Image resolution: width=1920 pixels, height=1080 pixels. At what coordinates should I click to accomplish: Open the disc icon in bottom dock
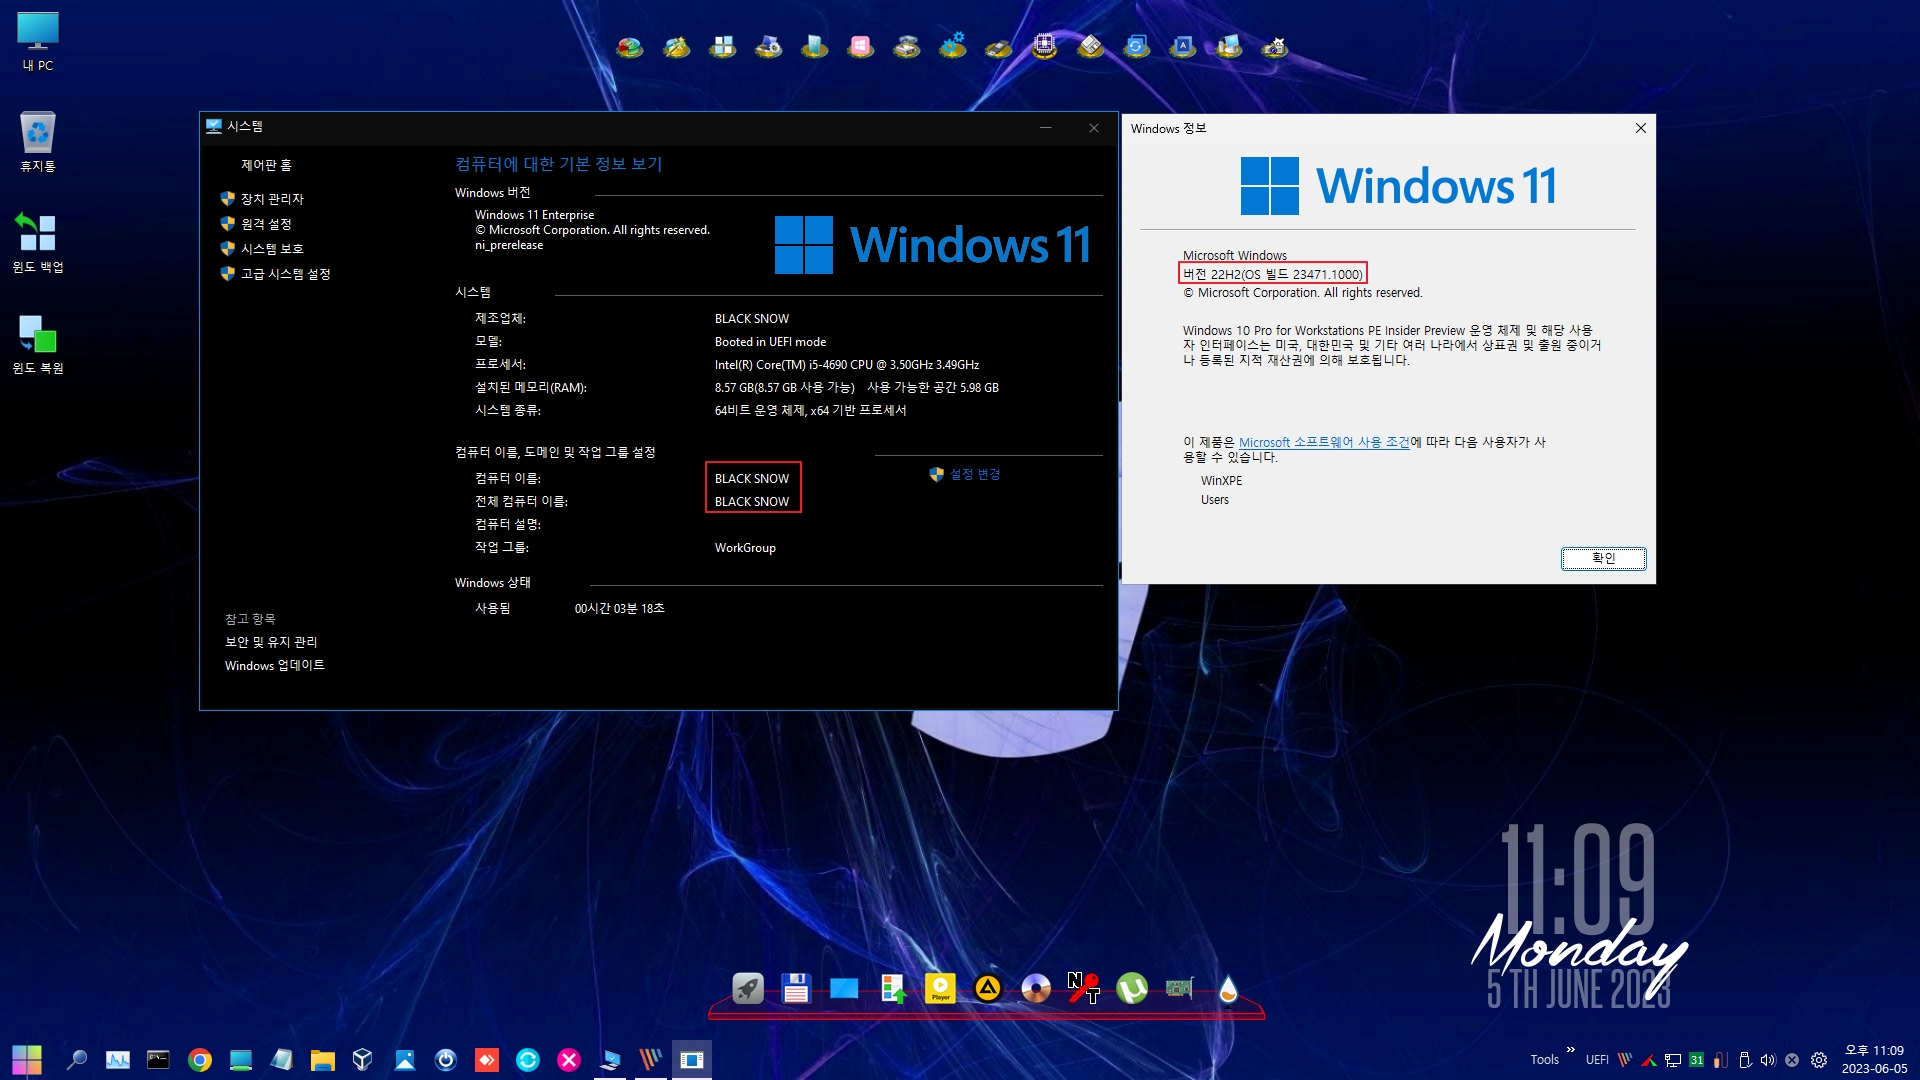(1036, 989)
